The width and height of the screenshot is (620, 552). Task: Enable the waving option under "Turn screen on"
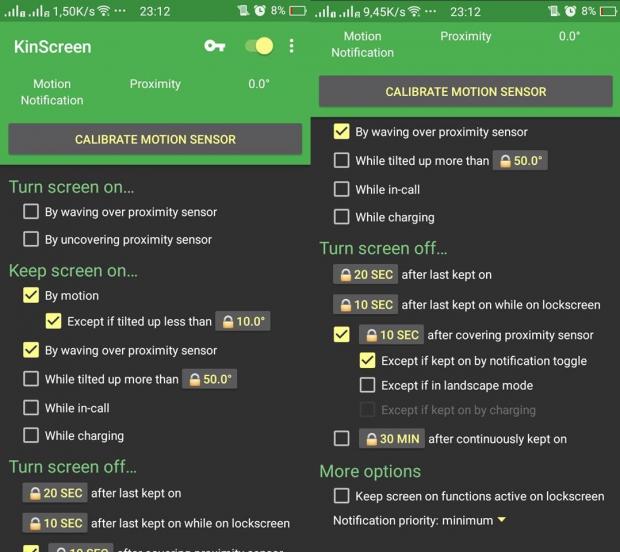[31, 212]
